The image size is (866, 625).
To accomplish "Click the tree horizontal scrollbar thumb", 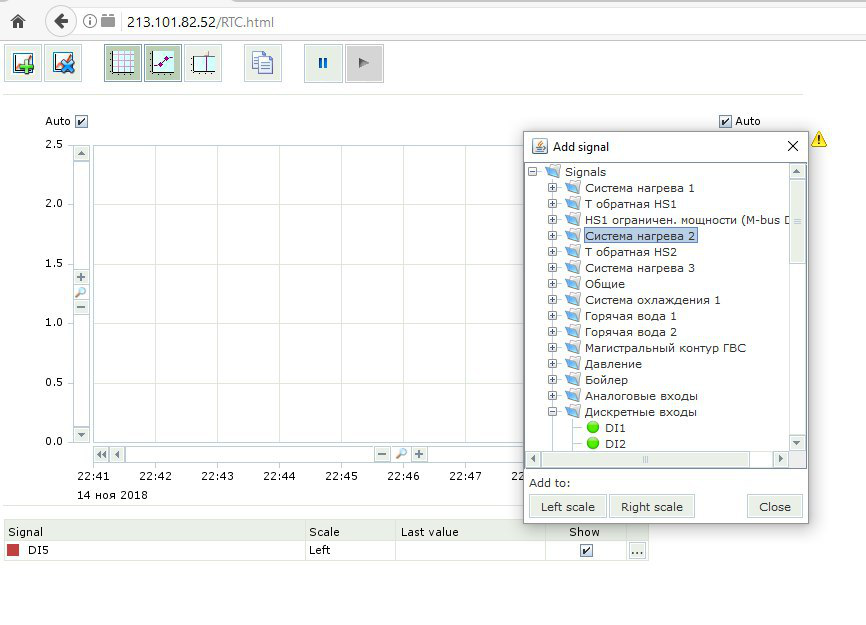I will coord(645,459).
